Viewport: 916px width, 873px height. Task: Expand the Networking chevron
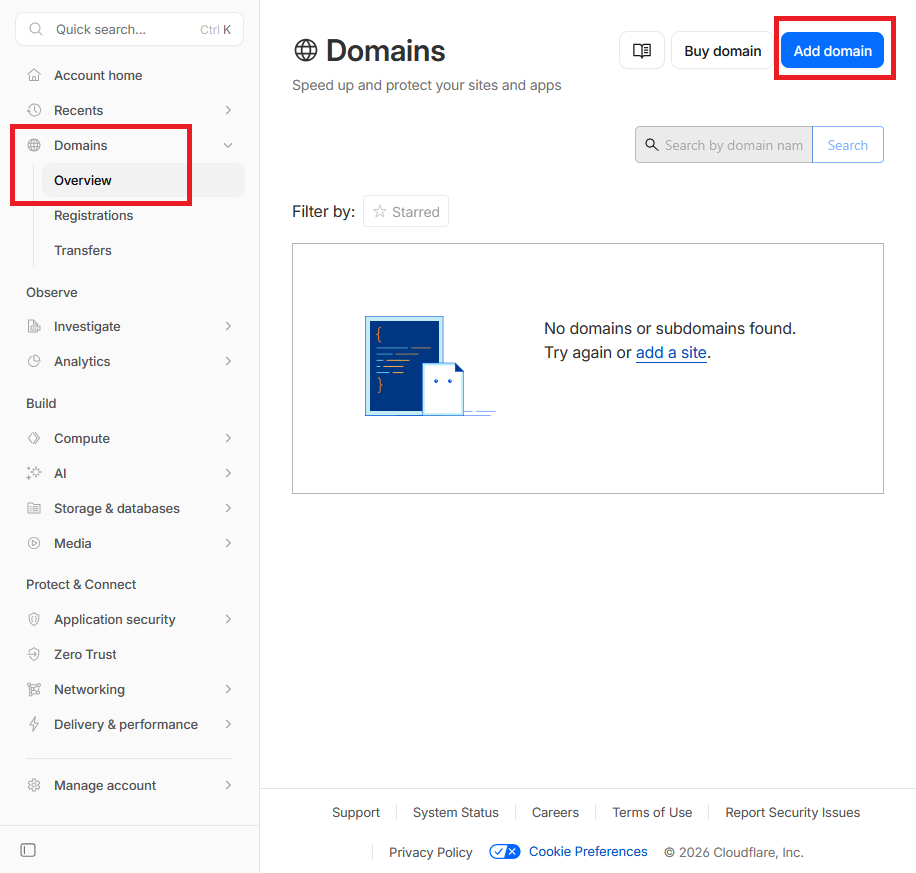click(228, 690)
